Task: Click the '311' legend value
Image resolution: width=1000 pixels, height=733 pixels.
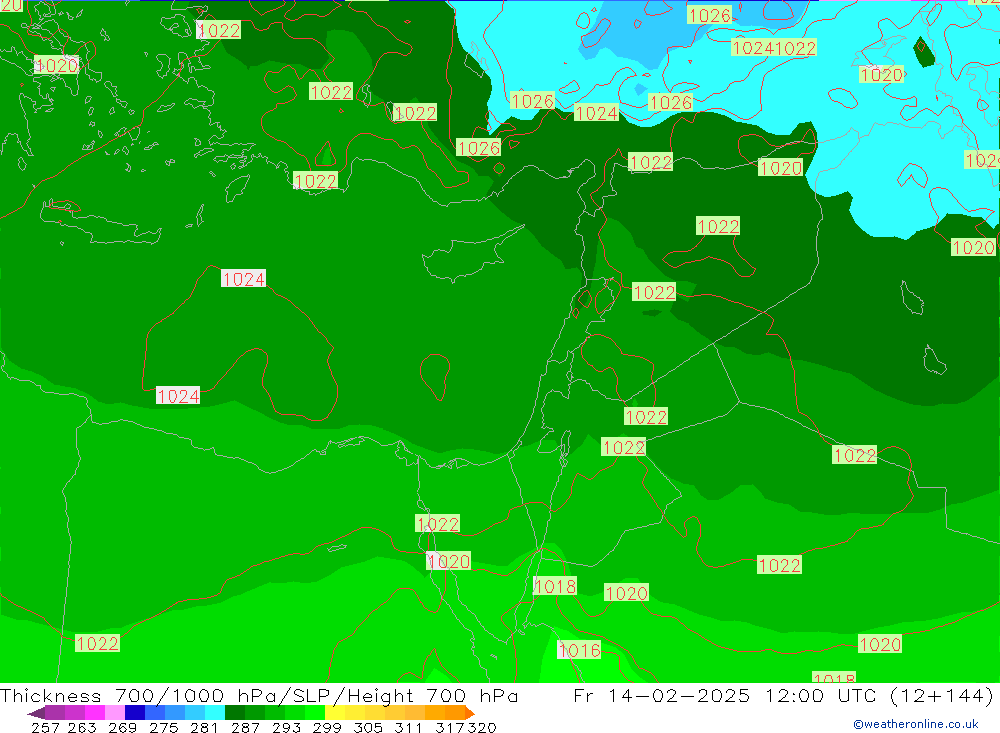Action: [408, 727]
